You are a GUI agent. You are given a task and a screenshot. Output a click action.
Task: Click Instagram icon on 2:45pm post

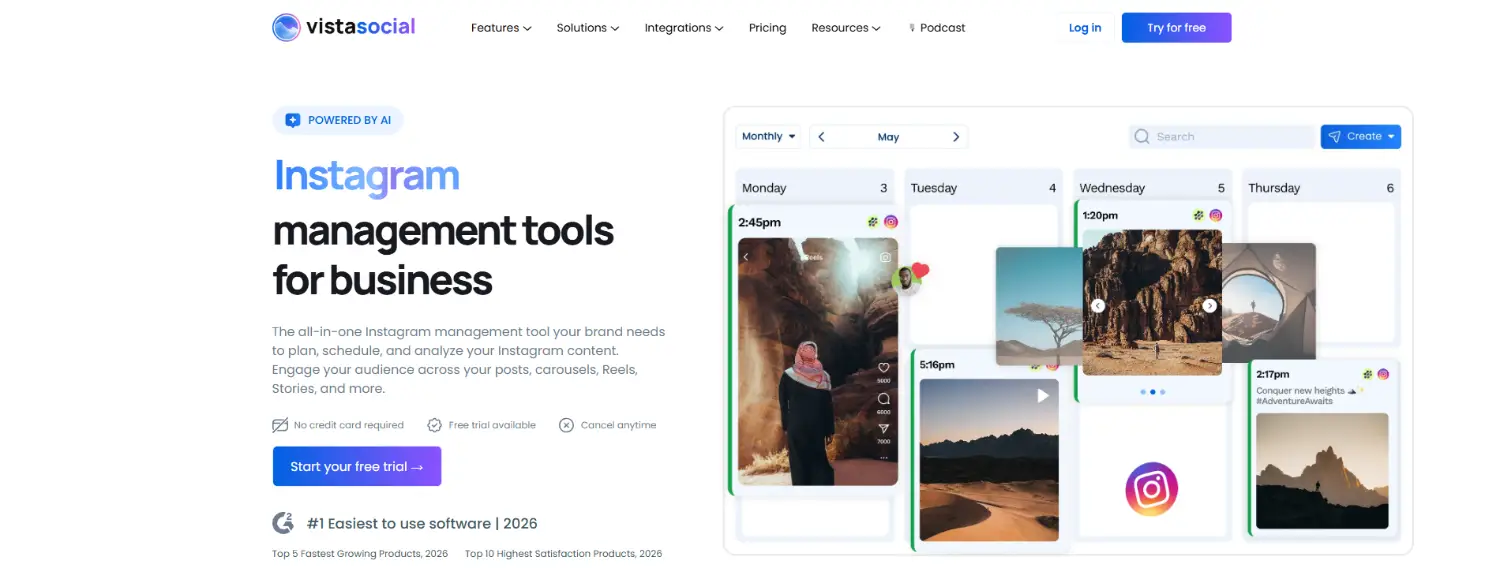click(890, 222)
